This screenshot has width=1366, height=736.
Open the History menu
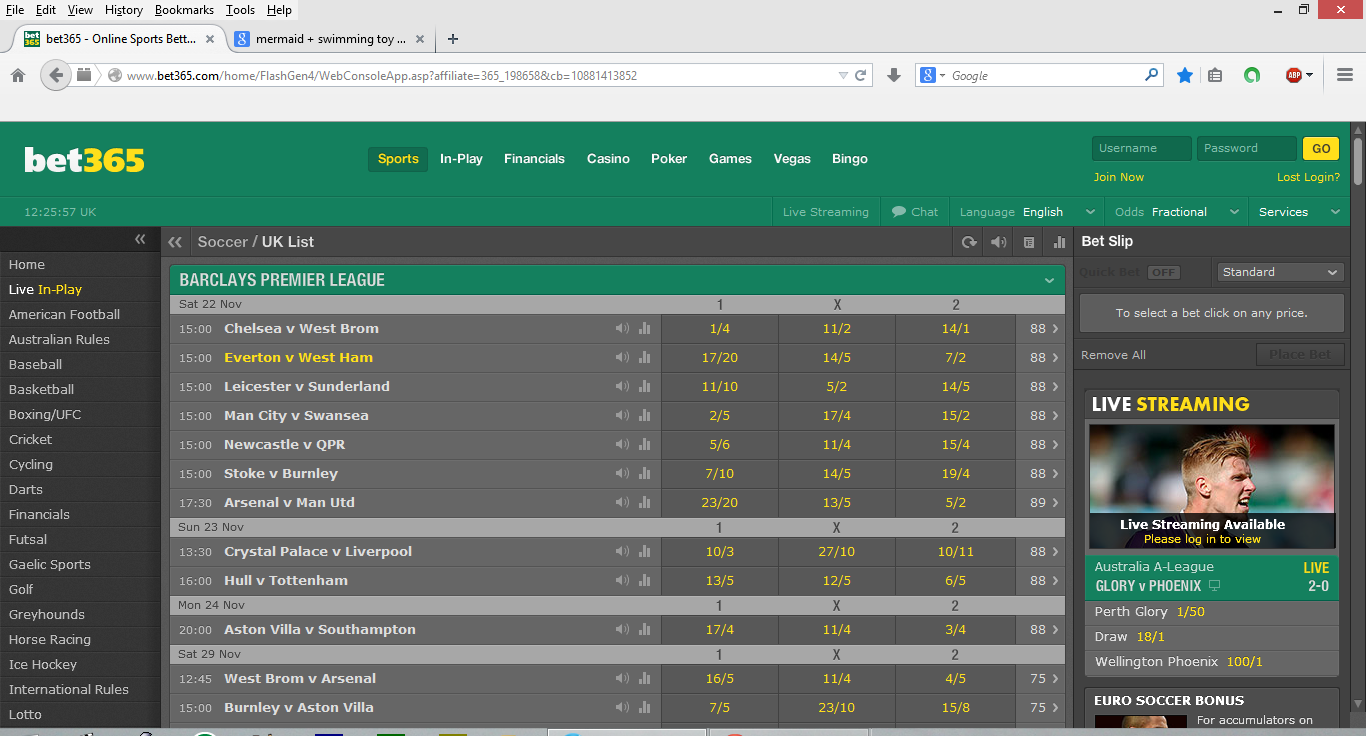click(123, 10)
